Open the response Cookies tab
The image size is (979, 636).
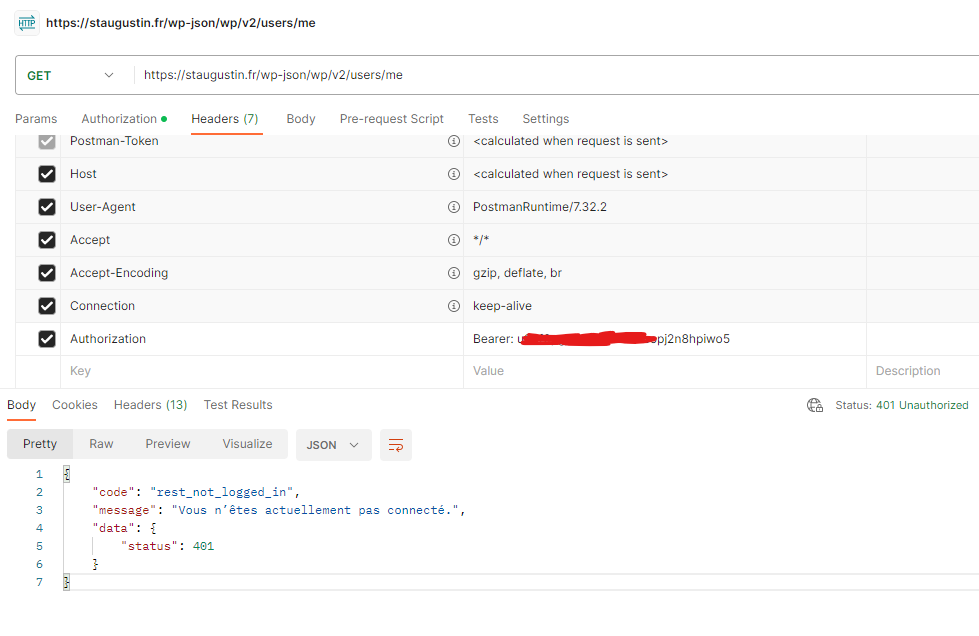tap(75, 405)
